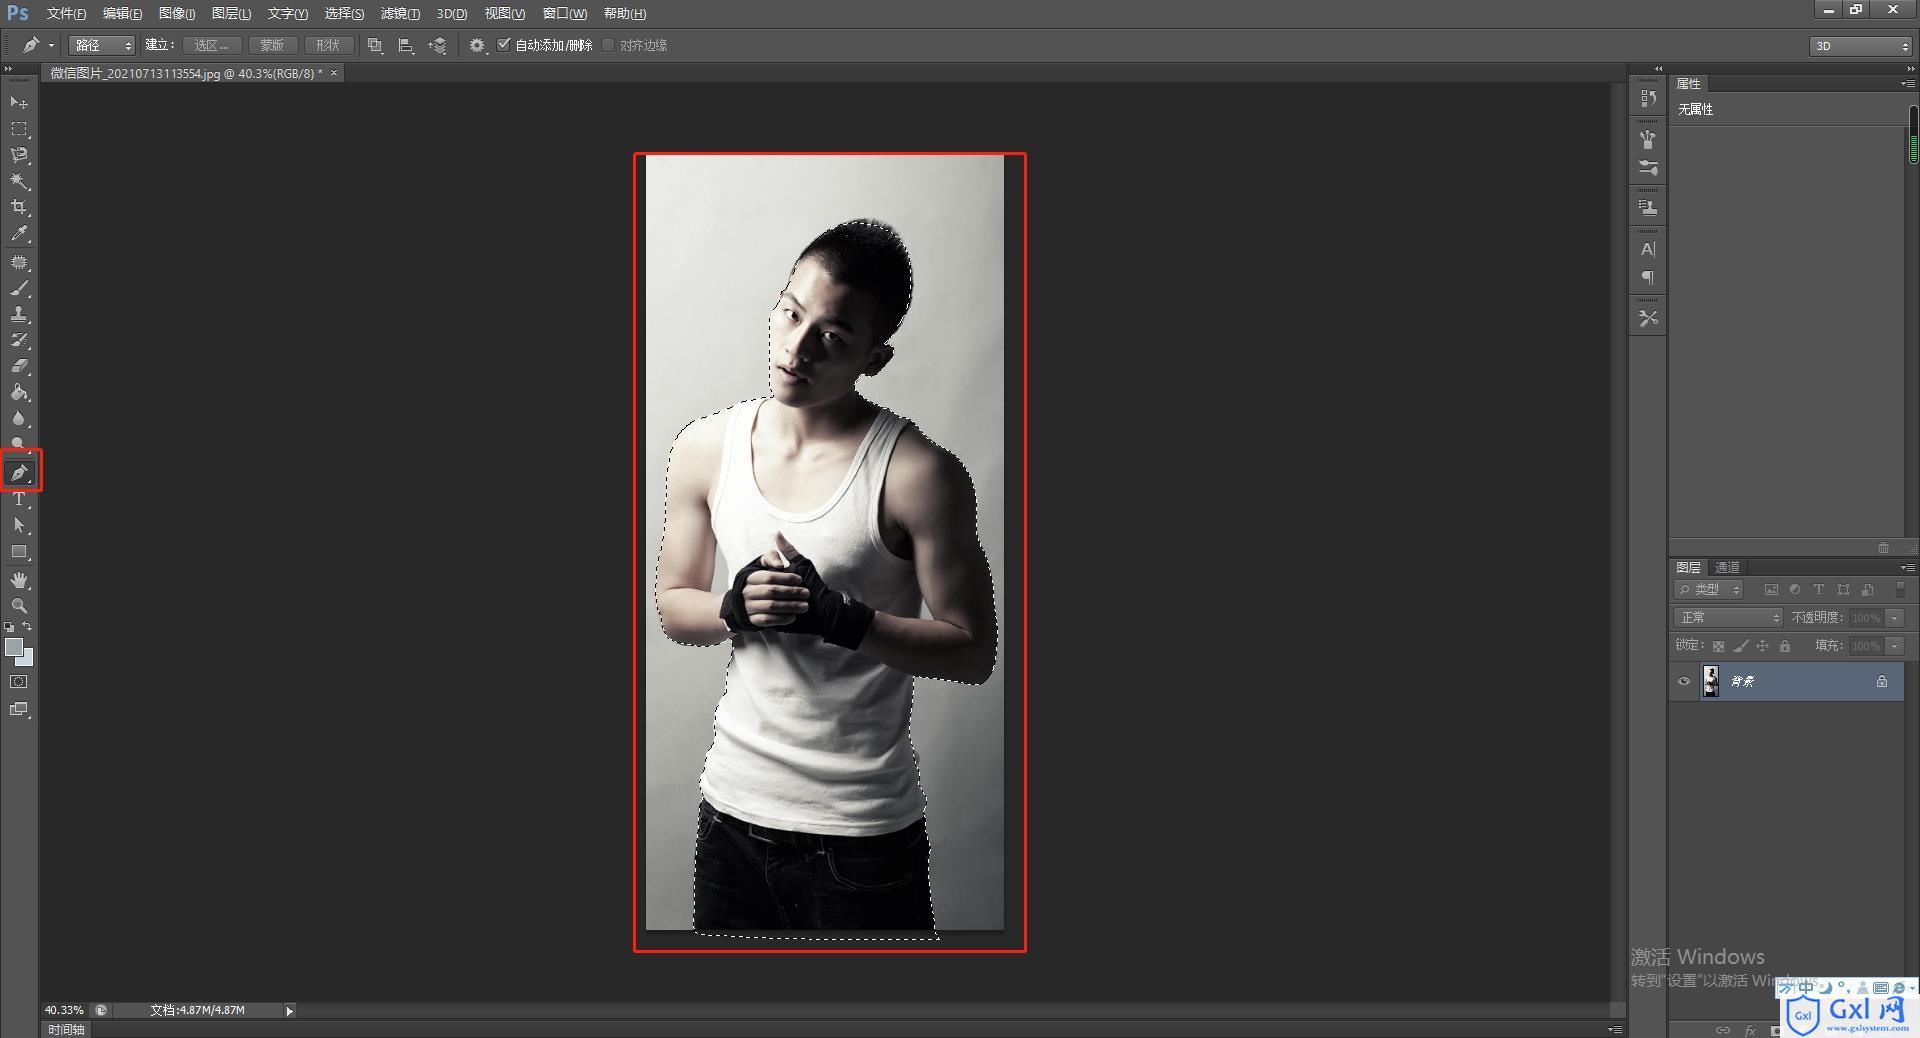Open the Pen tool preset picker arrow
This screenshot has width=1920, height=1038.
(x=51, y=45)
